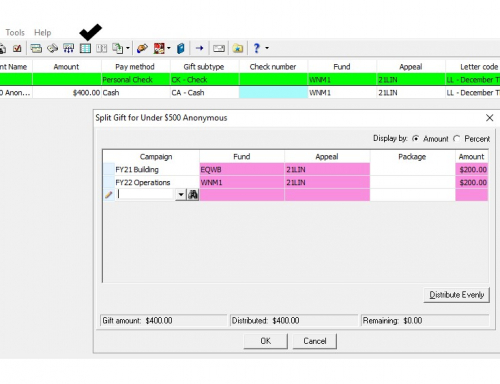Expand the red media icon dropdown arrow
This screenshot has width=500, height=384.
pyautogui.click(x=169, y=48)
